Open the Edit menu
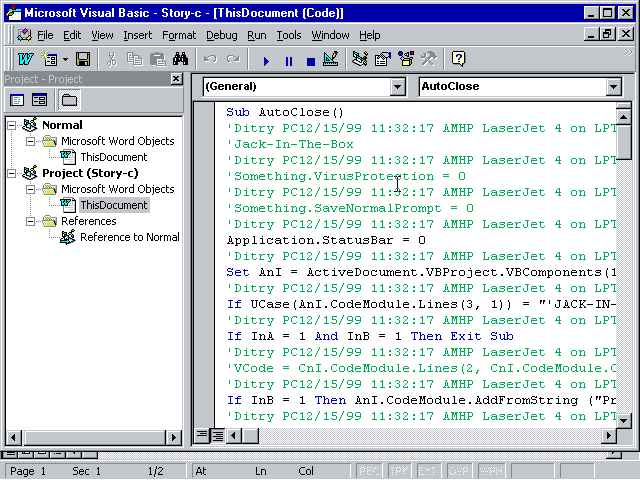The width and height of the screenshot is (640, 480). (72, 36)
